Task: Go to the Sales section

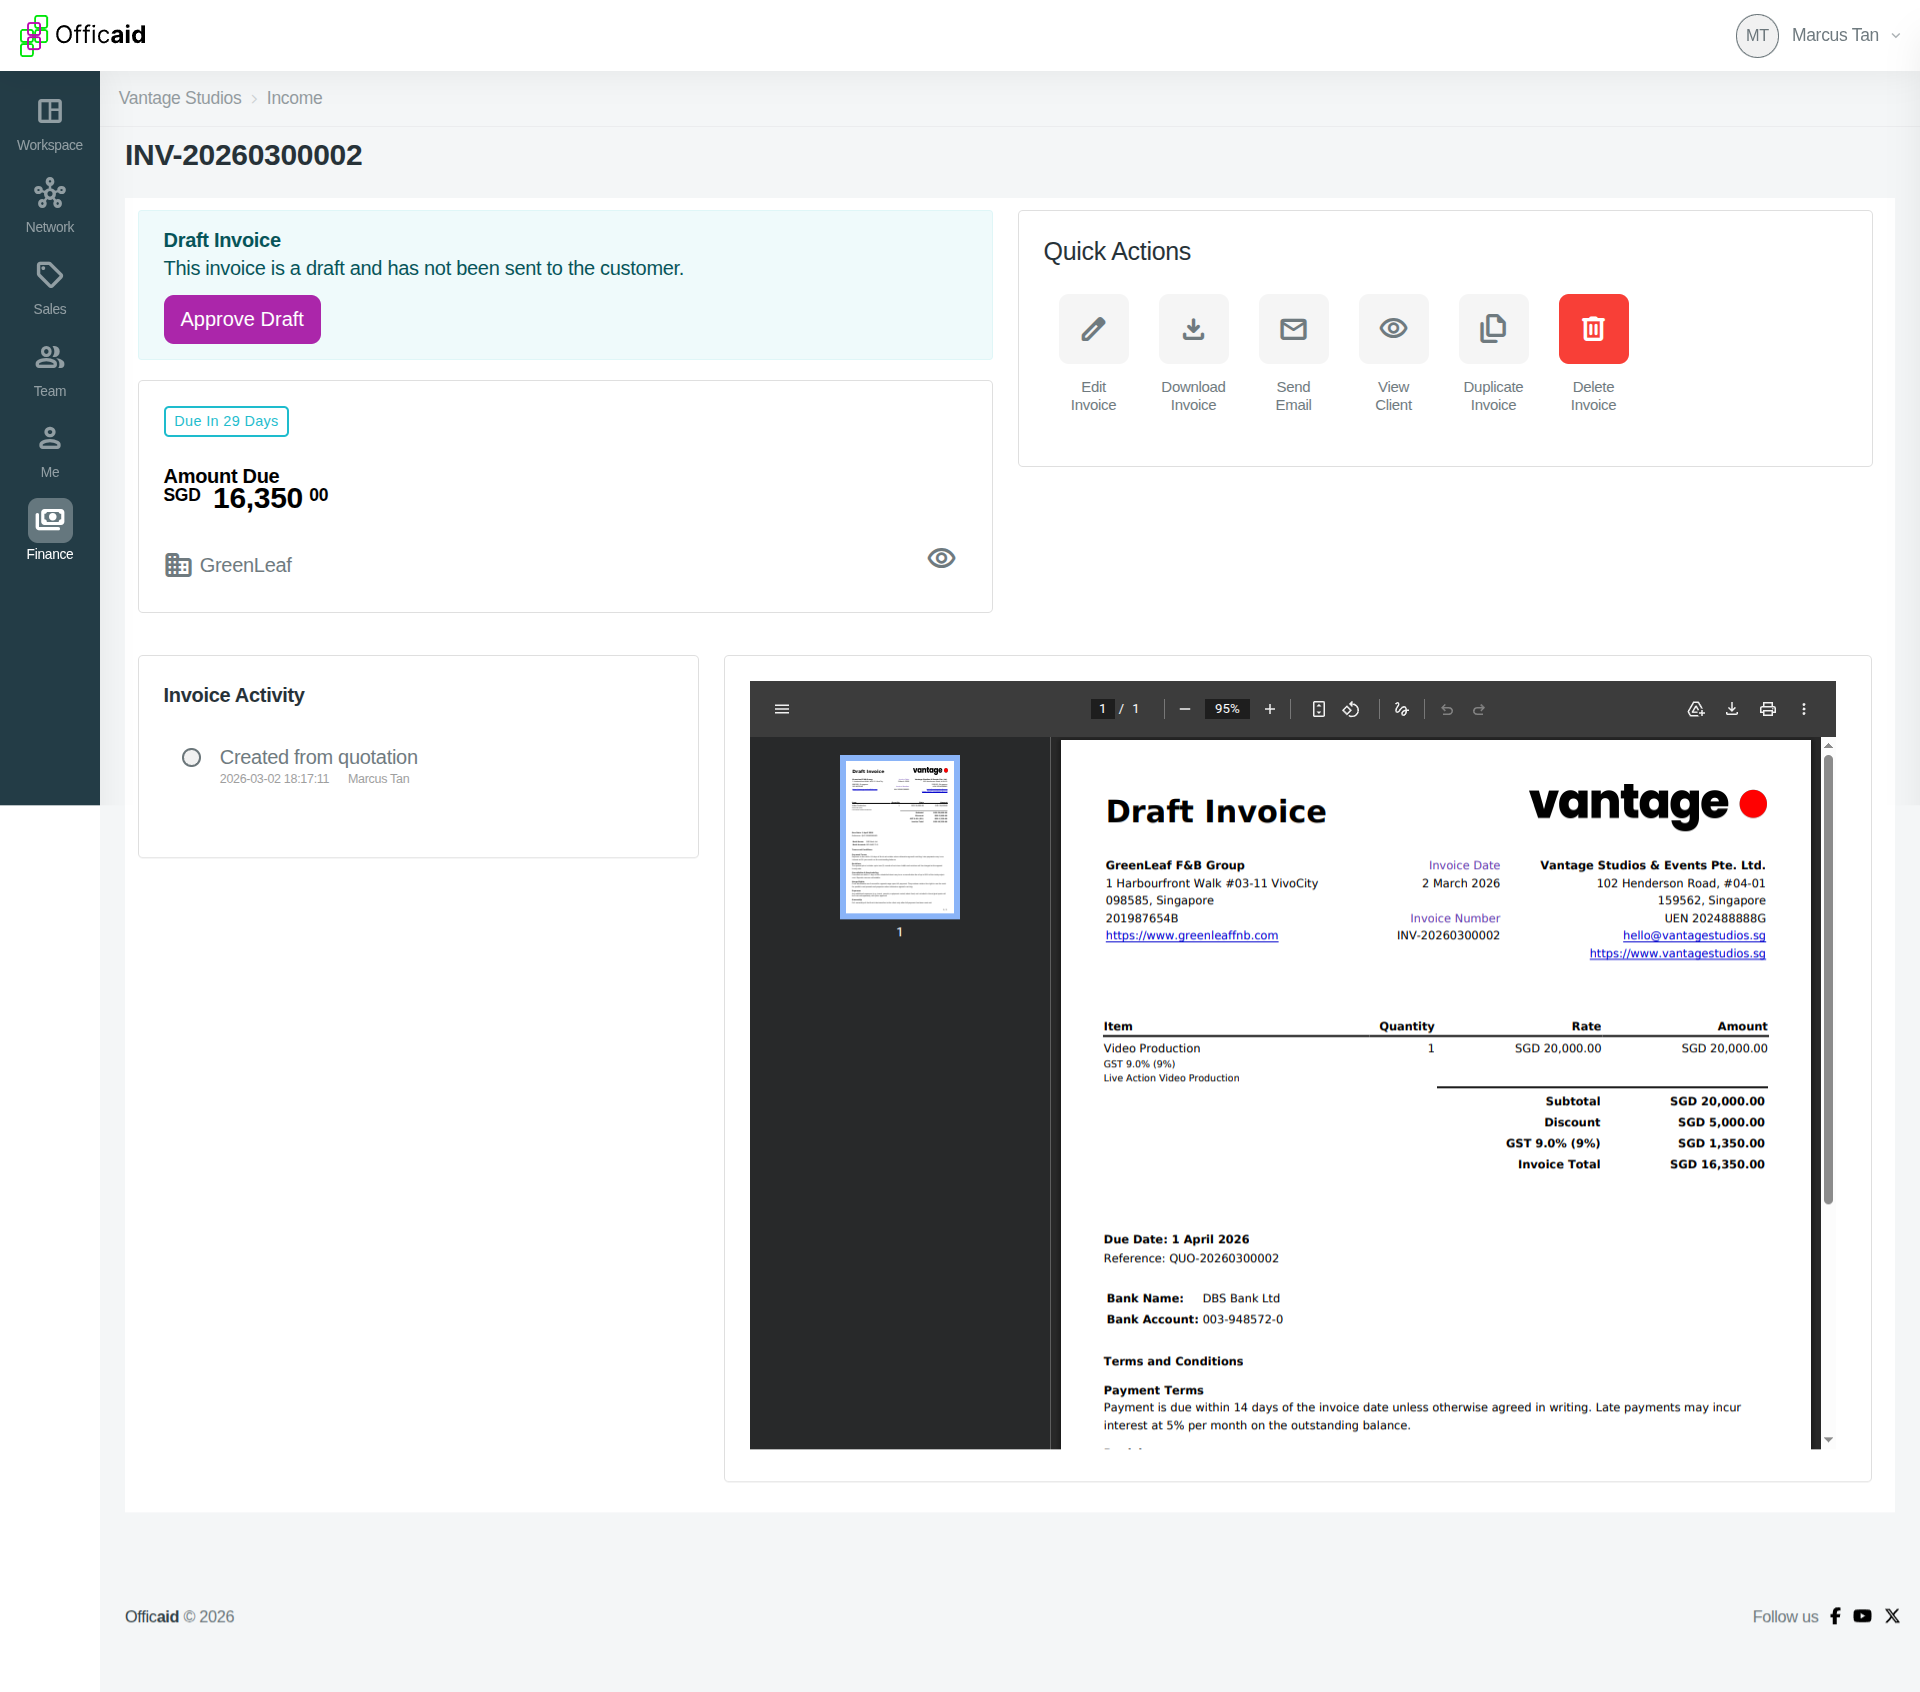Action: pos(49,287)
